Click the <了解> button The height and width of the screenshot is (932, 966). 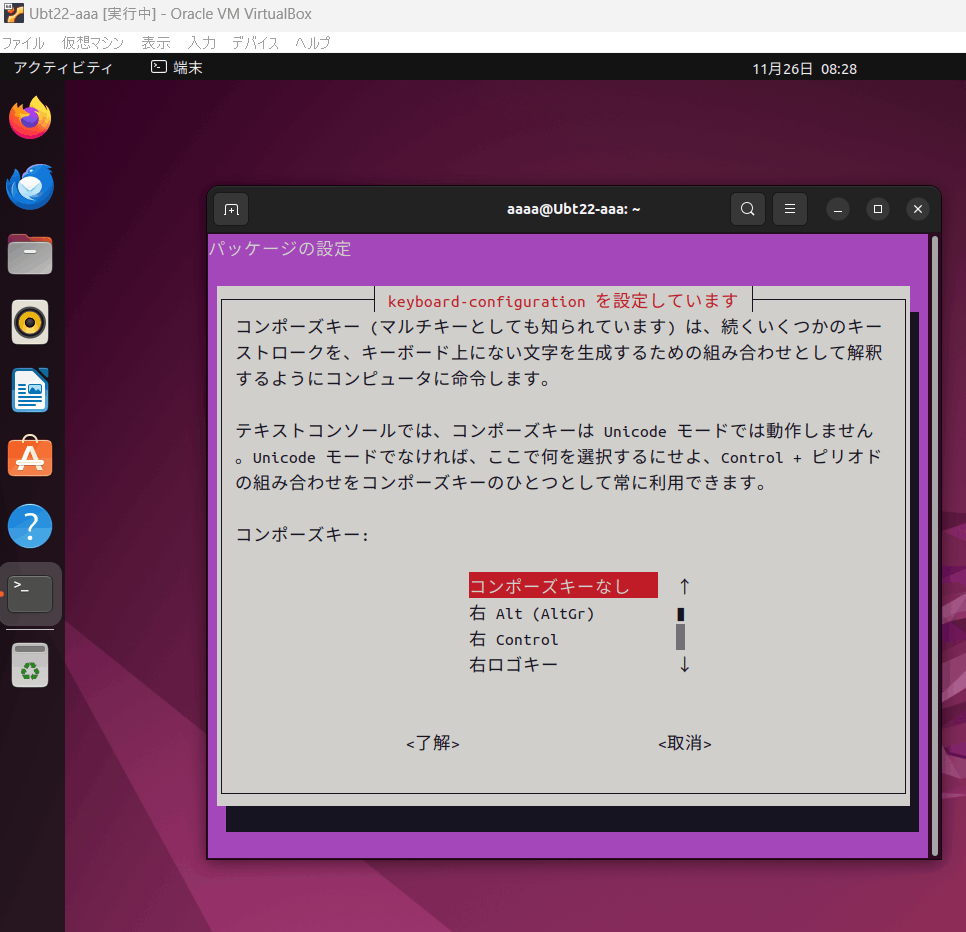pyautogui.click(x=432, y=743)
